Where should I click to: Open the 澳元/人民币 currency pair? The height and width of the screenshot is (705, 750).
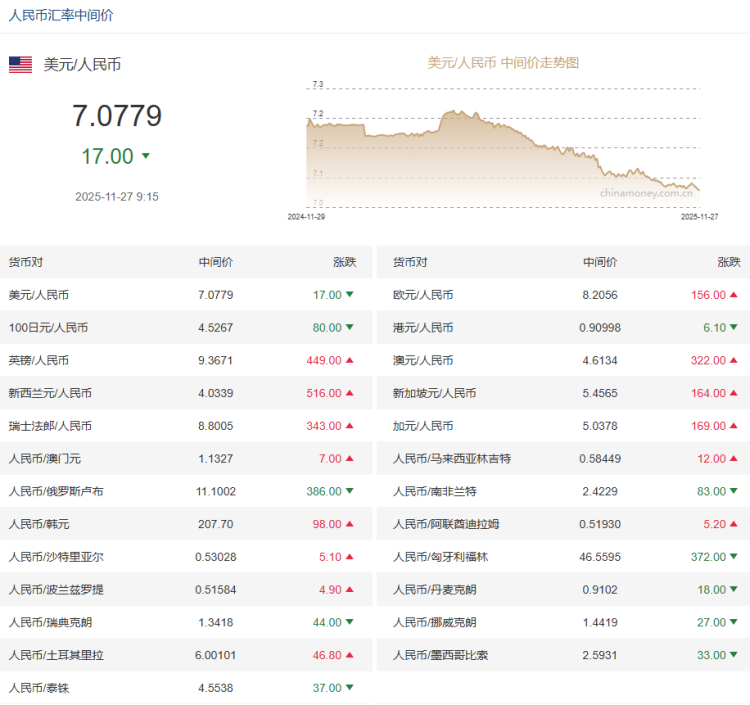(423, 361)
